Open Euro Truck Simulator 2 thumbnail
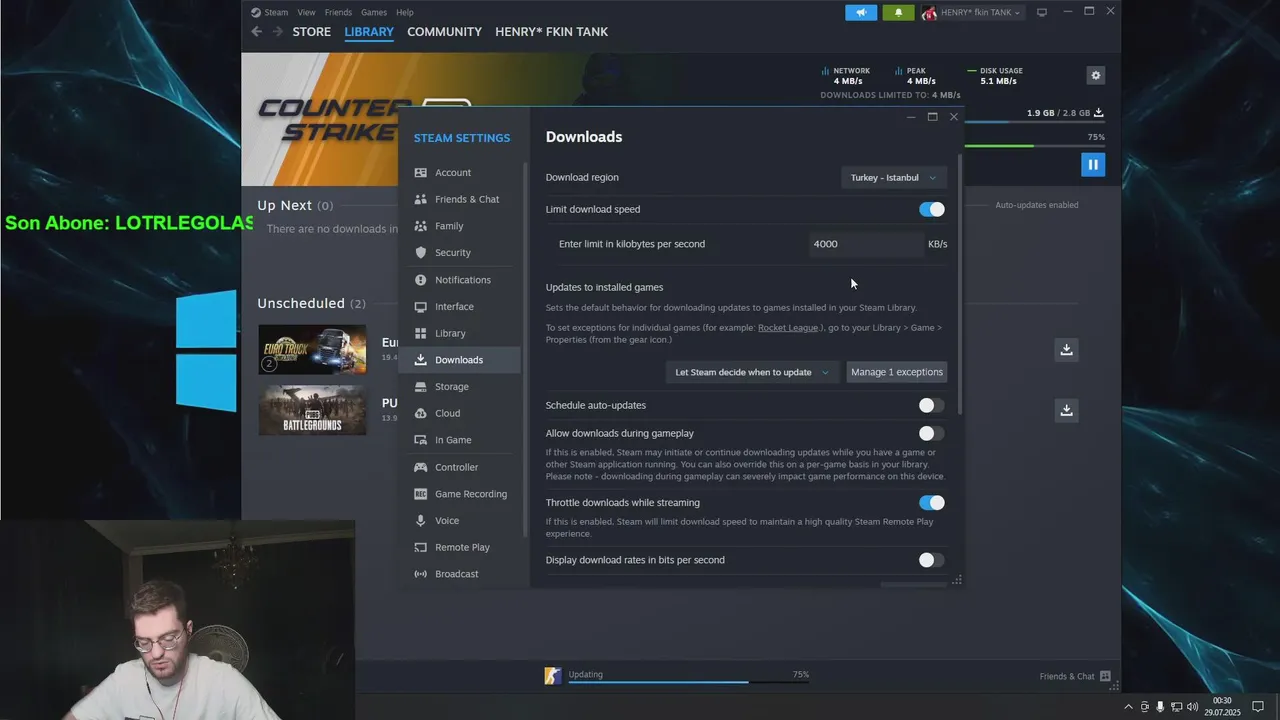This screenshot has width=1280, height=720. click(x=312, y=349)
